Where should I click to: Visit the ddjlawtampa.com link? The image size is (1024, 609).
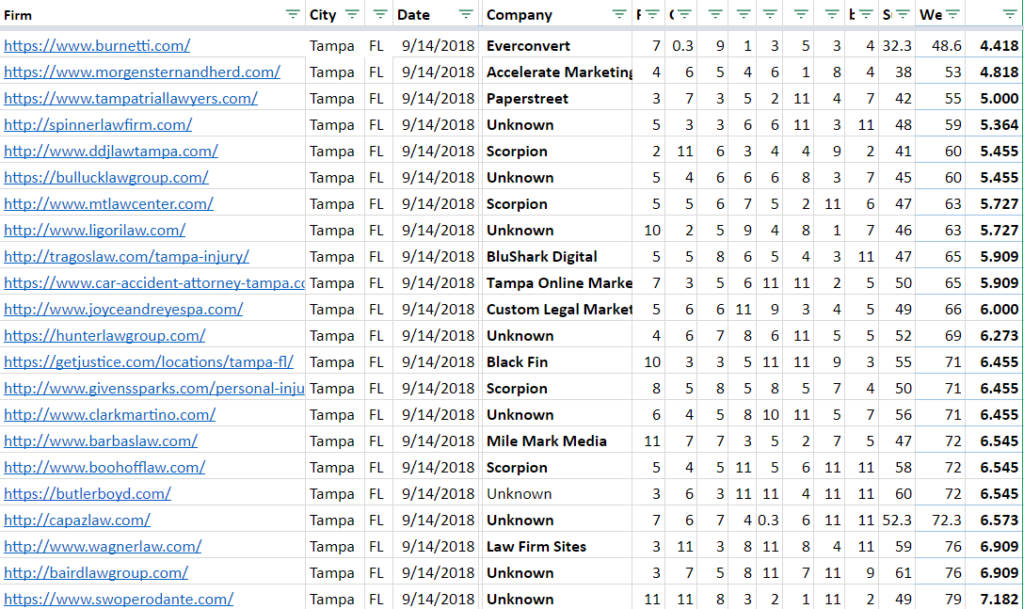pyautogui.click(x=111, y=151)
